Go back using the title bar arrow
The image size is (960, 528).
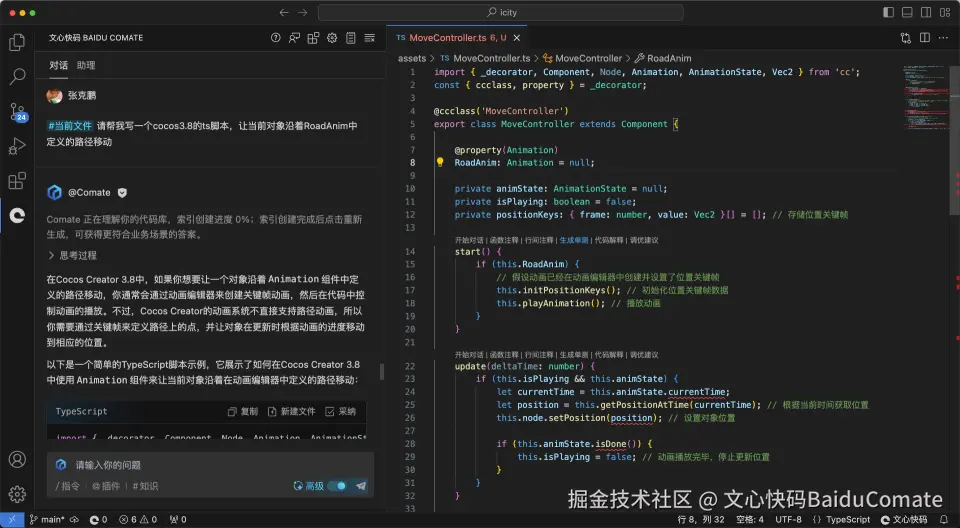tap(283, 12)
